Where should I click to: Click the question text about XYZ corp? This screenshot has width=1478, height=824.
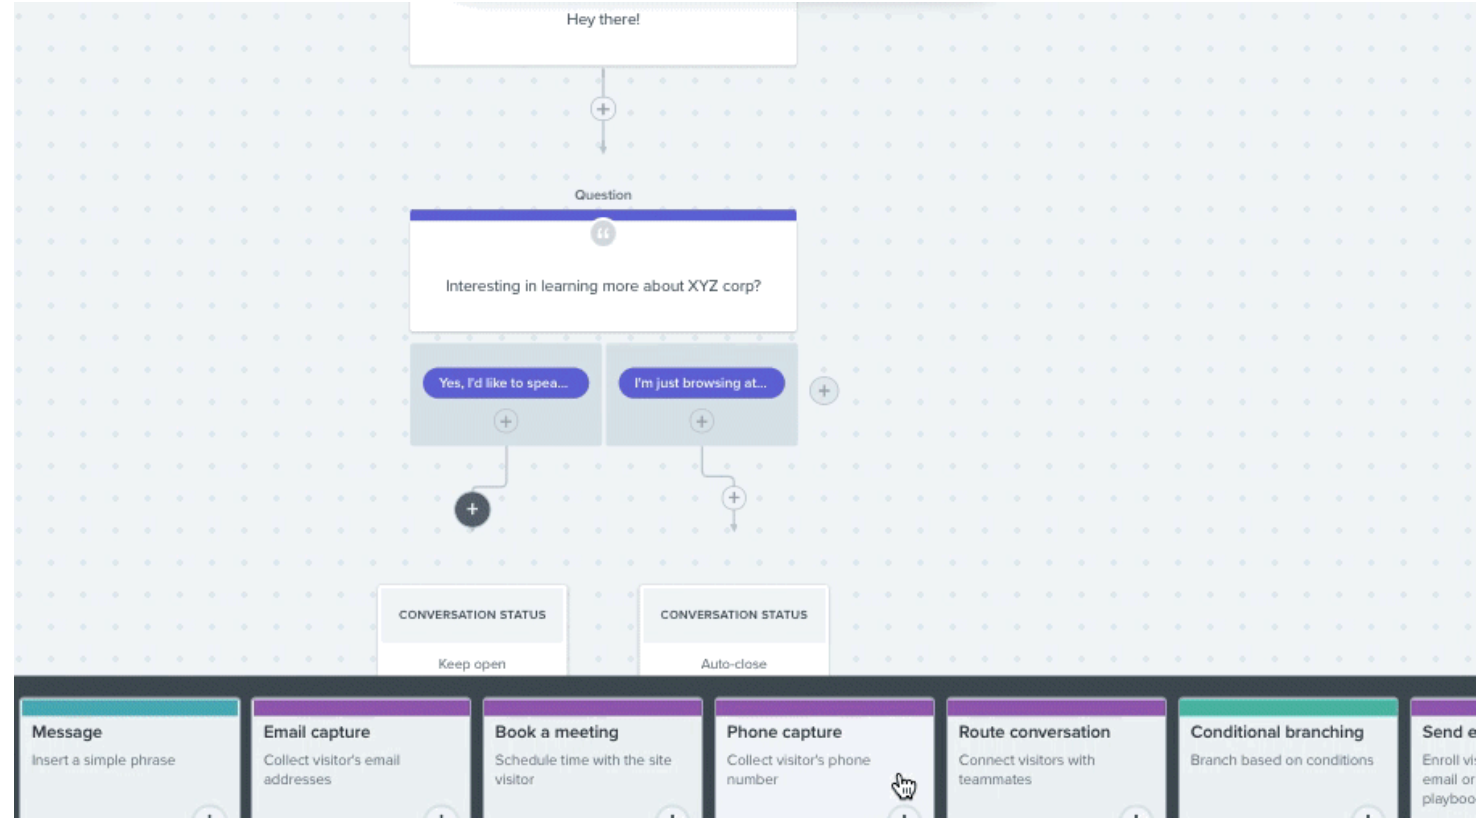coord(603,286)
